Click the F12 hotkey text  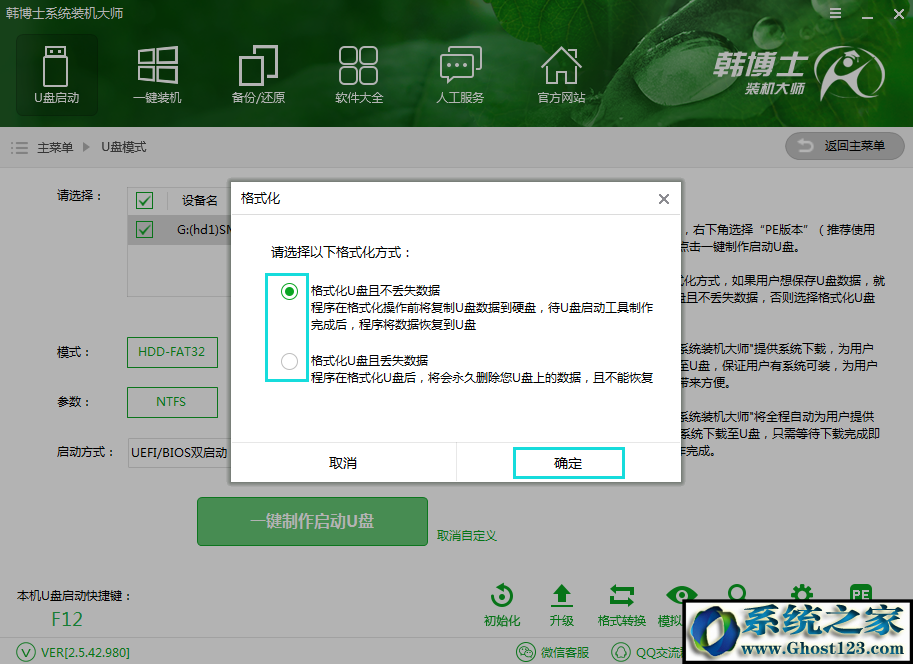pyautogui.click(x=67, y=619)
